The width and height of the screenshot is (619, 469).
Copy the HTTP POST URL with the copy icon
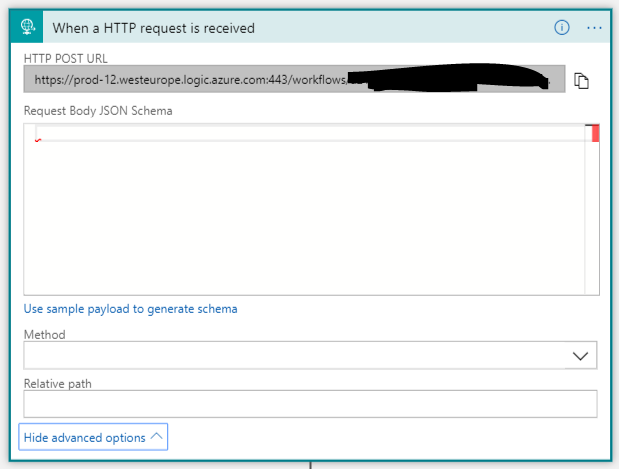point(581,80)
